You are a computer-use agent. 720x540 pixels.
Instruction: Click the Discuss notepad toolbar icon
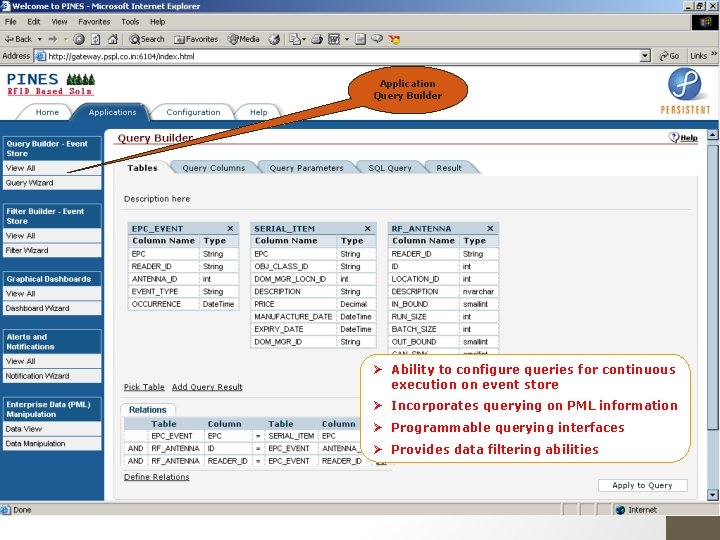click(360, 39)
